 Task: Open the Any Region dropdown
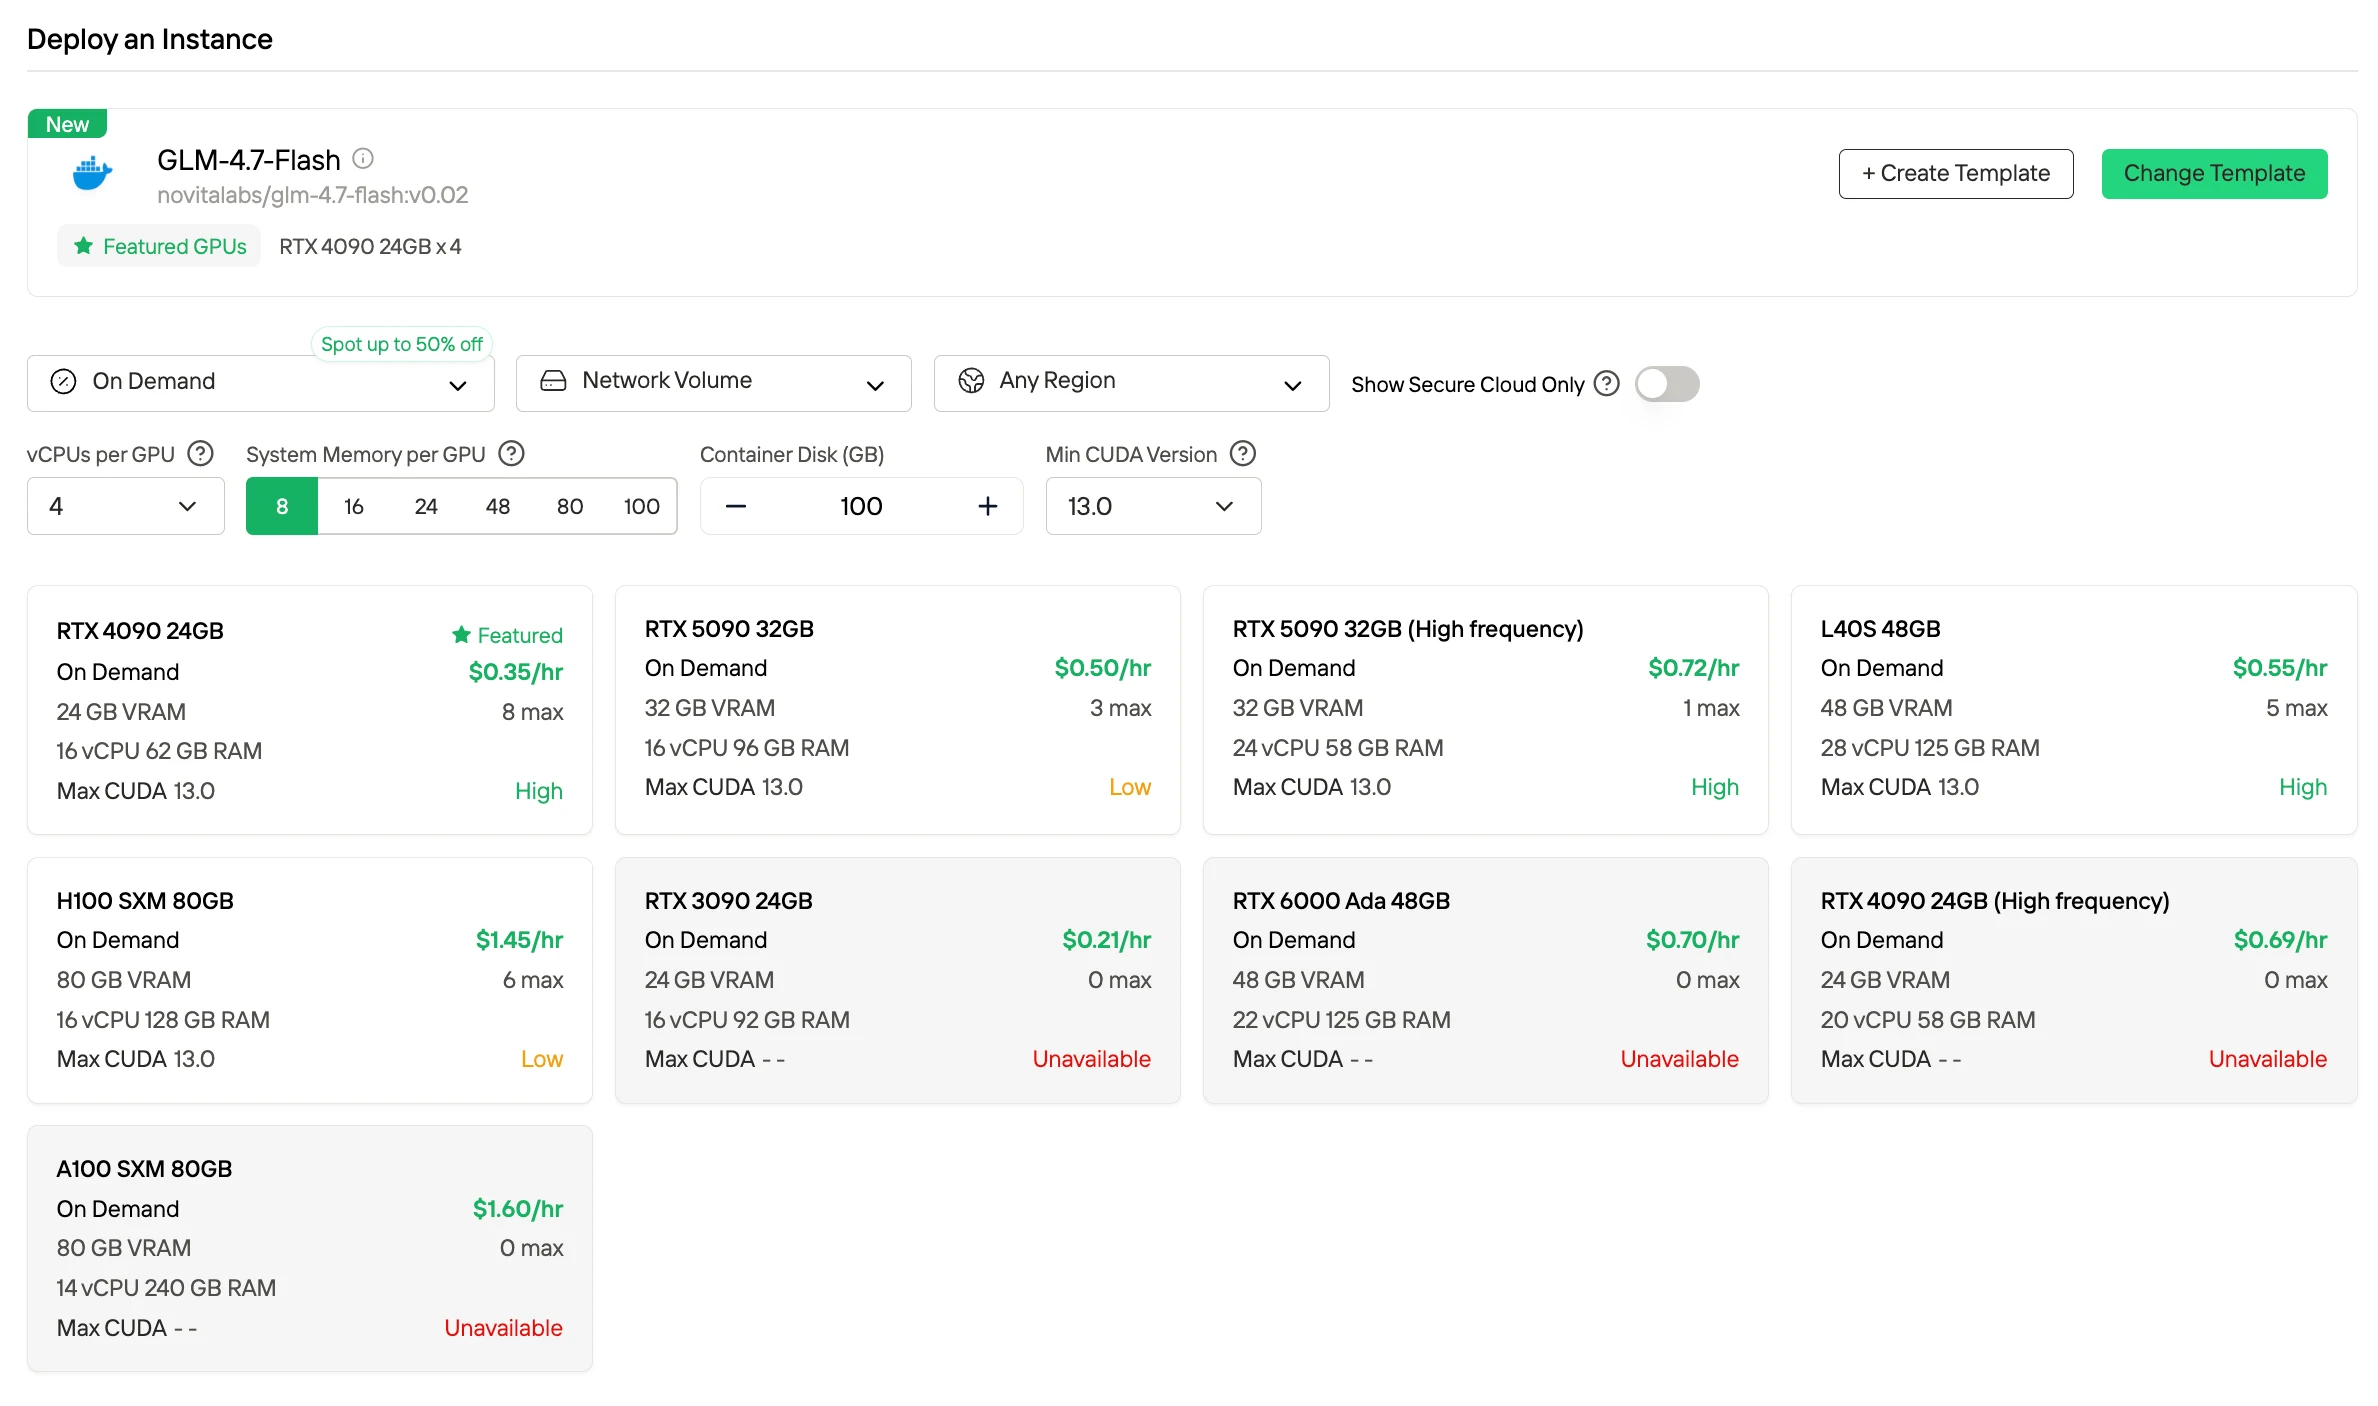[1132, 383]
